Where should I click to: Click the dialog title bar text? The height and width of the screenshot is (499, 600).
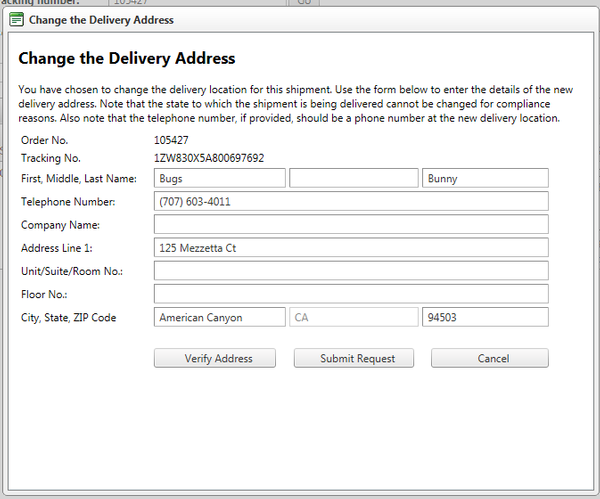tap(101, 20)
